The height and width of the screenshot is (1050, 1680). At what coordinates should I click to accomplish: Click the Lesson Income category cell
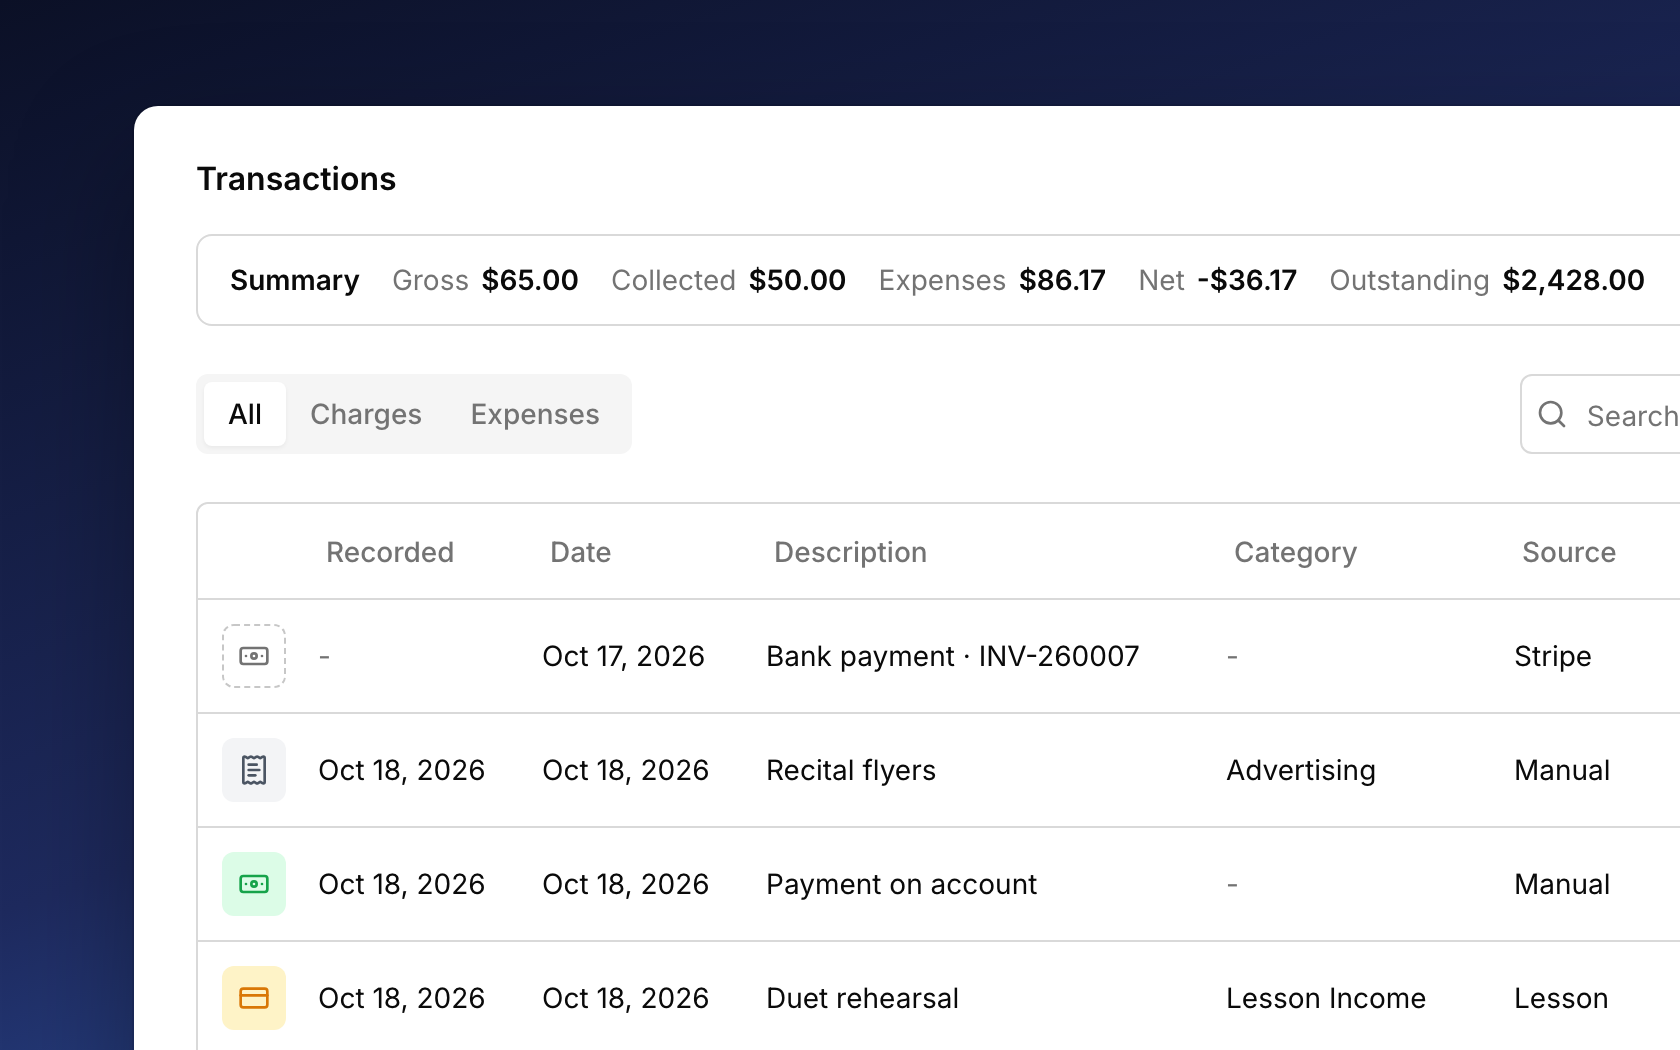(1326, 998)
